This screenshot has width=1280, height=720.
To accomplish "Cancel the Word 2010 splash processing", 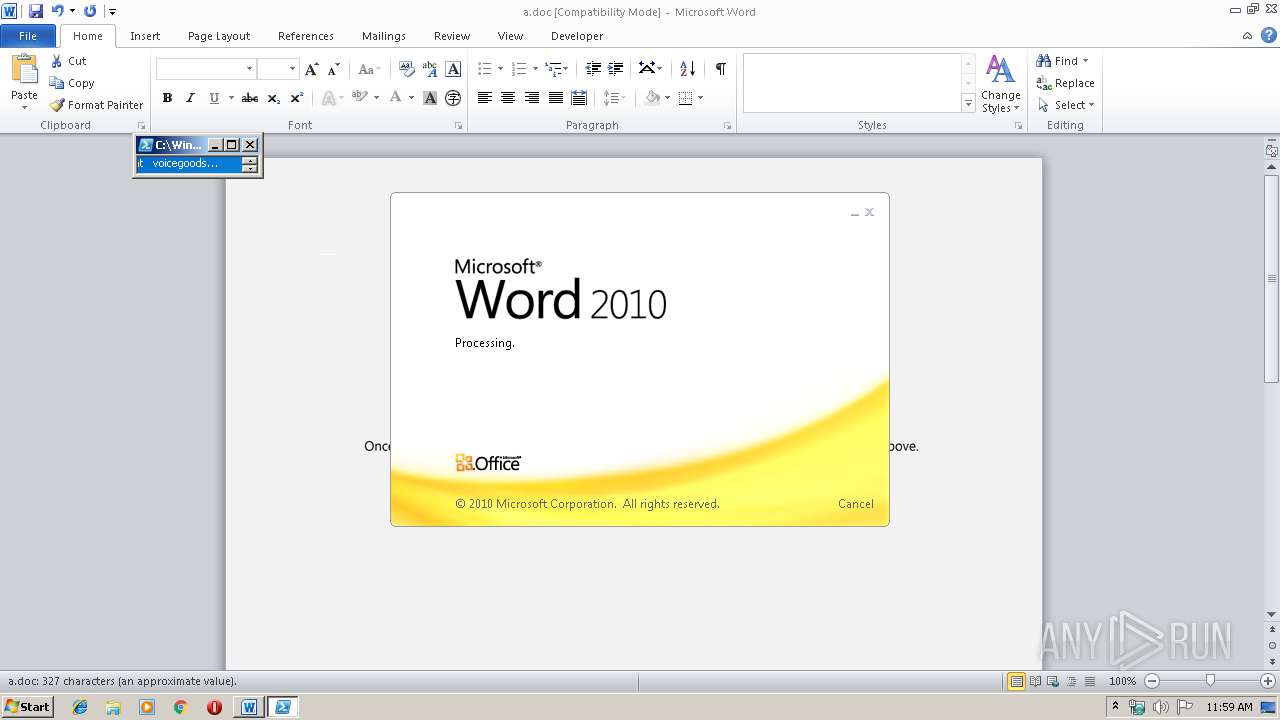I will [x=856, y=504].
